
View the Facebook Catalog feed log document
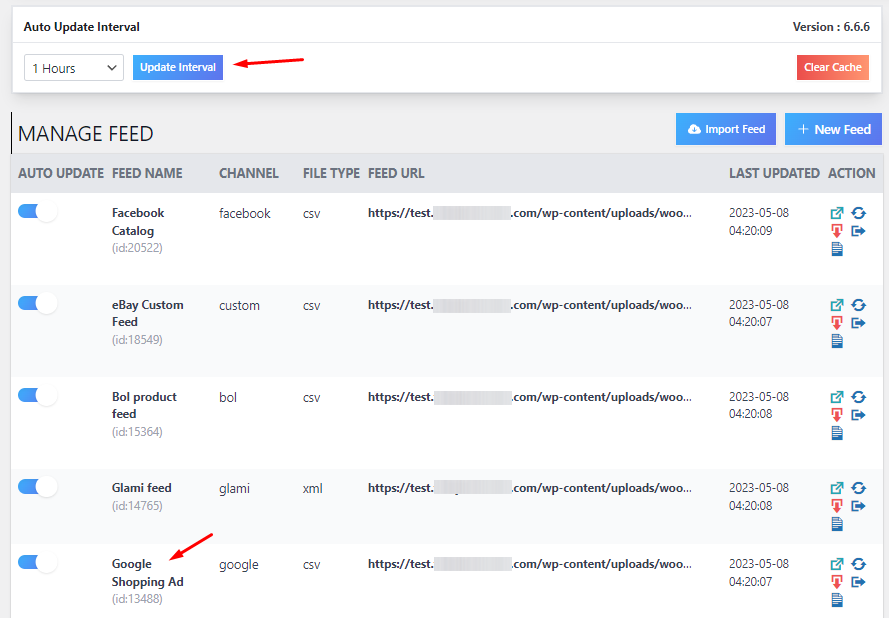837,249
